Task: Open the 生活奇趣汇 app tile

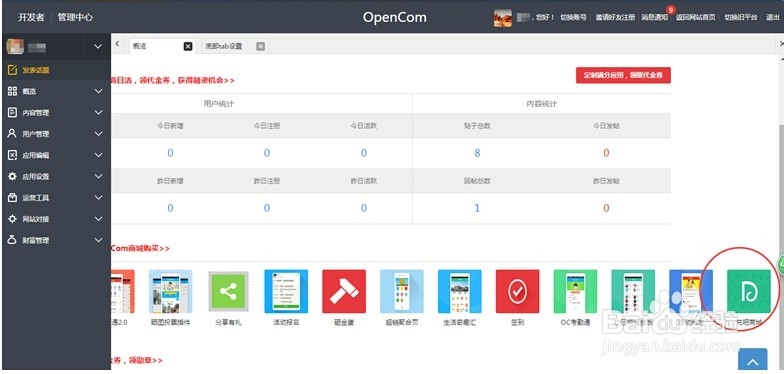Action: (x=460, y=292)
